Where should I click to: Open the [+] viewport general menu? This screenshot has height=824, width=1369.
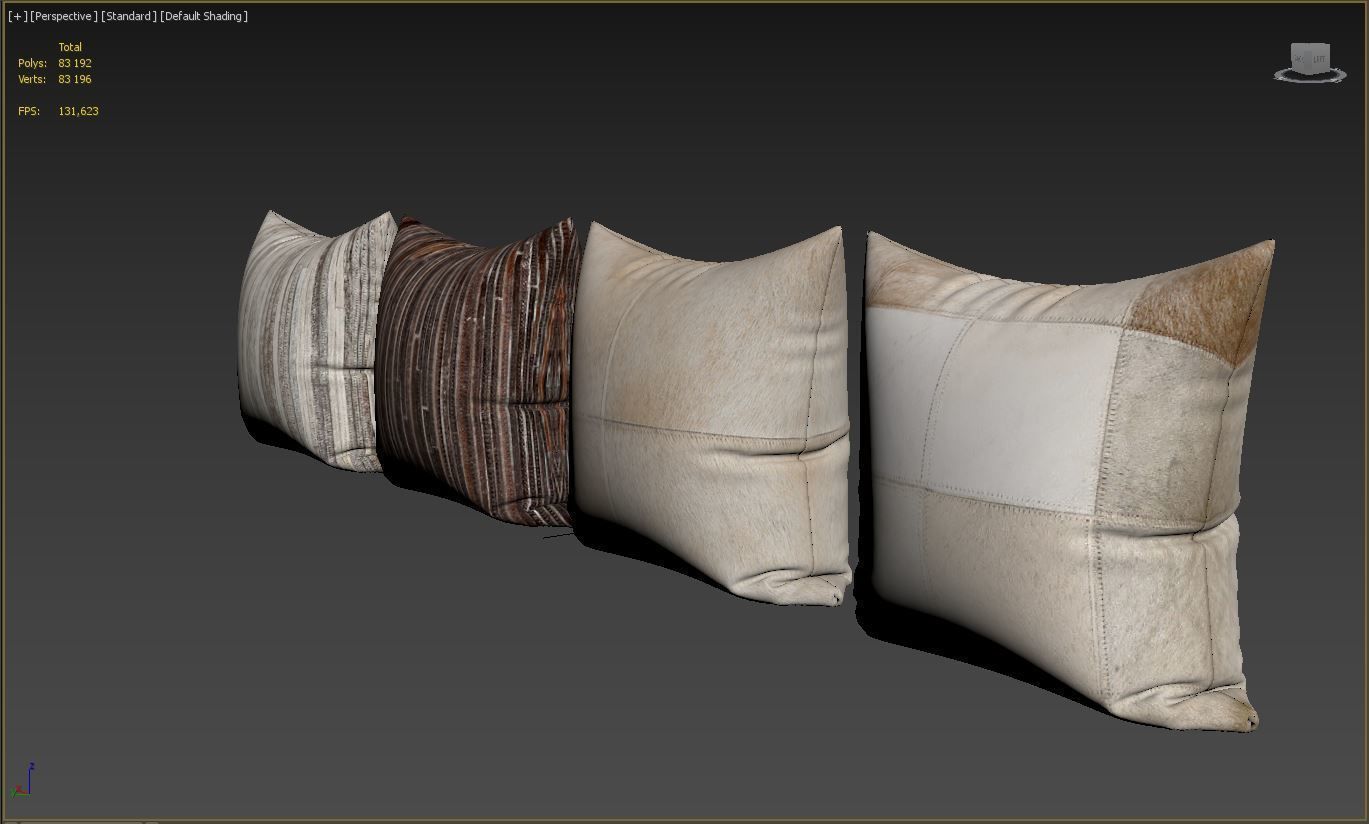coord(18,16)
